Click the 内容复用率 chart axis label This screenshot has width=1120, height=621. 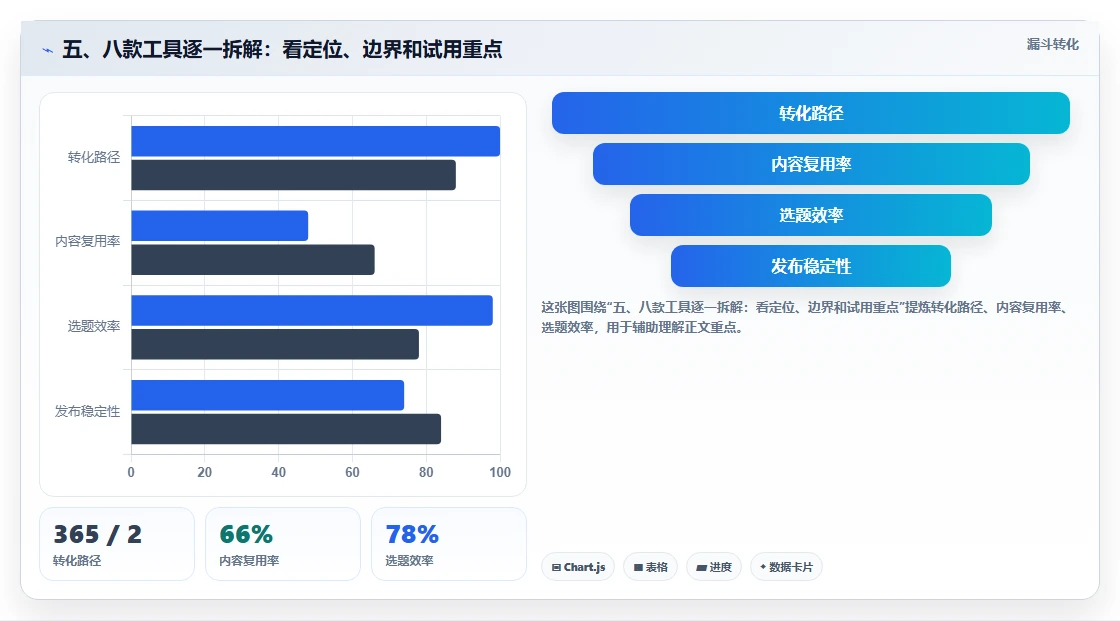coord(87,242)
